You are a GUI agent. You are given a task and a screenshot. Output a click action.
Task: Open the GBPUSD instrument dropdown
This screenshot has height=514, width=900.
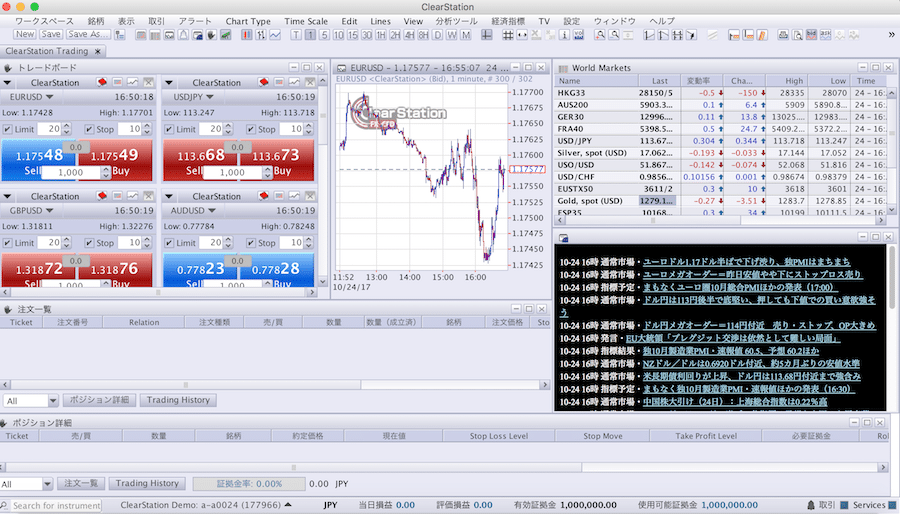click(49, 211)
